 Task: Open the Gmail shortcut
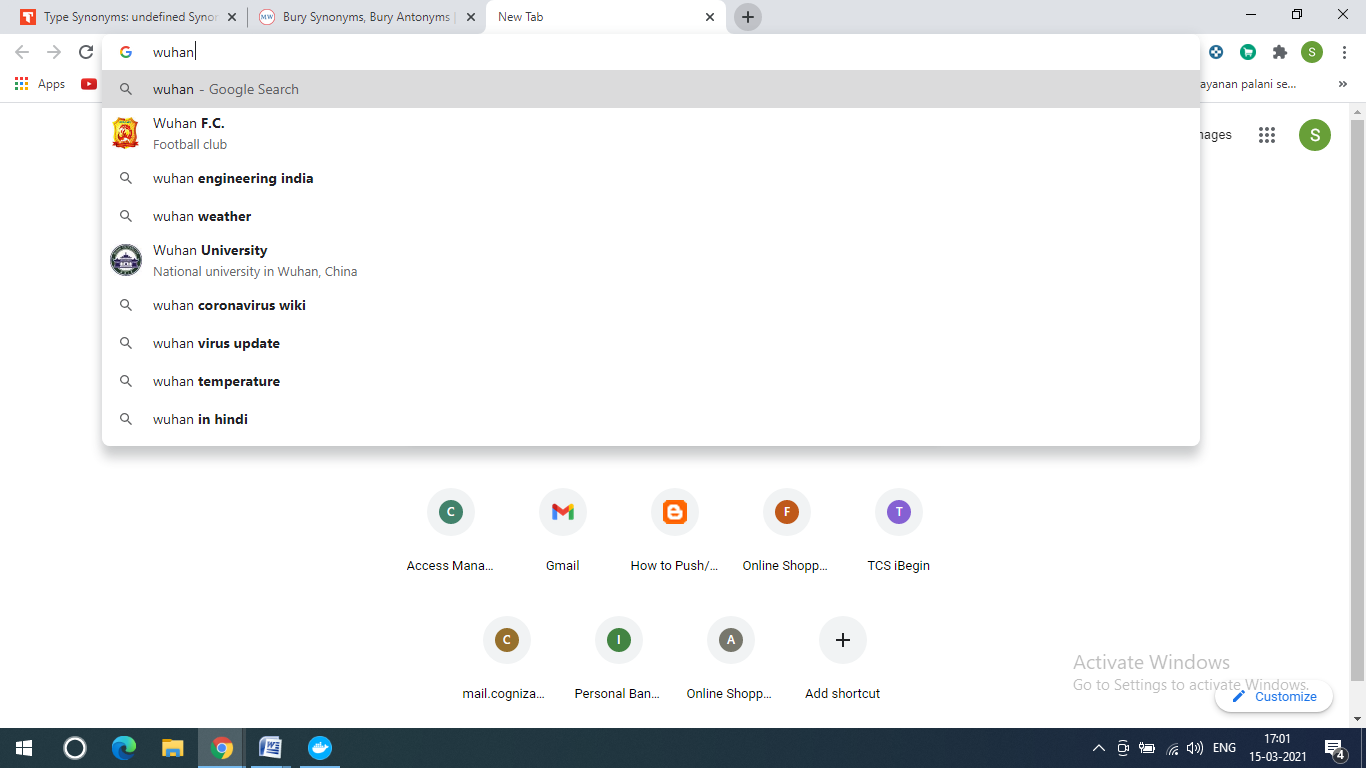point(563,531)
